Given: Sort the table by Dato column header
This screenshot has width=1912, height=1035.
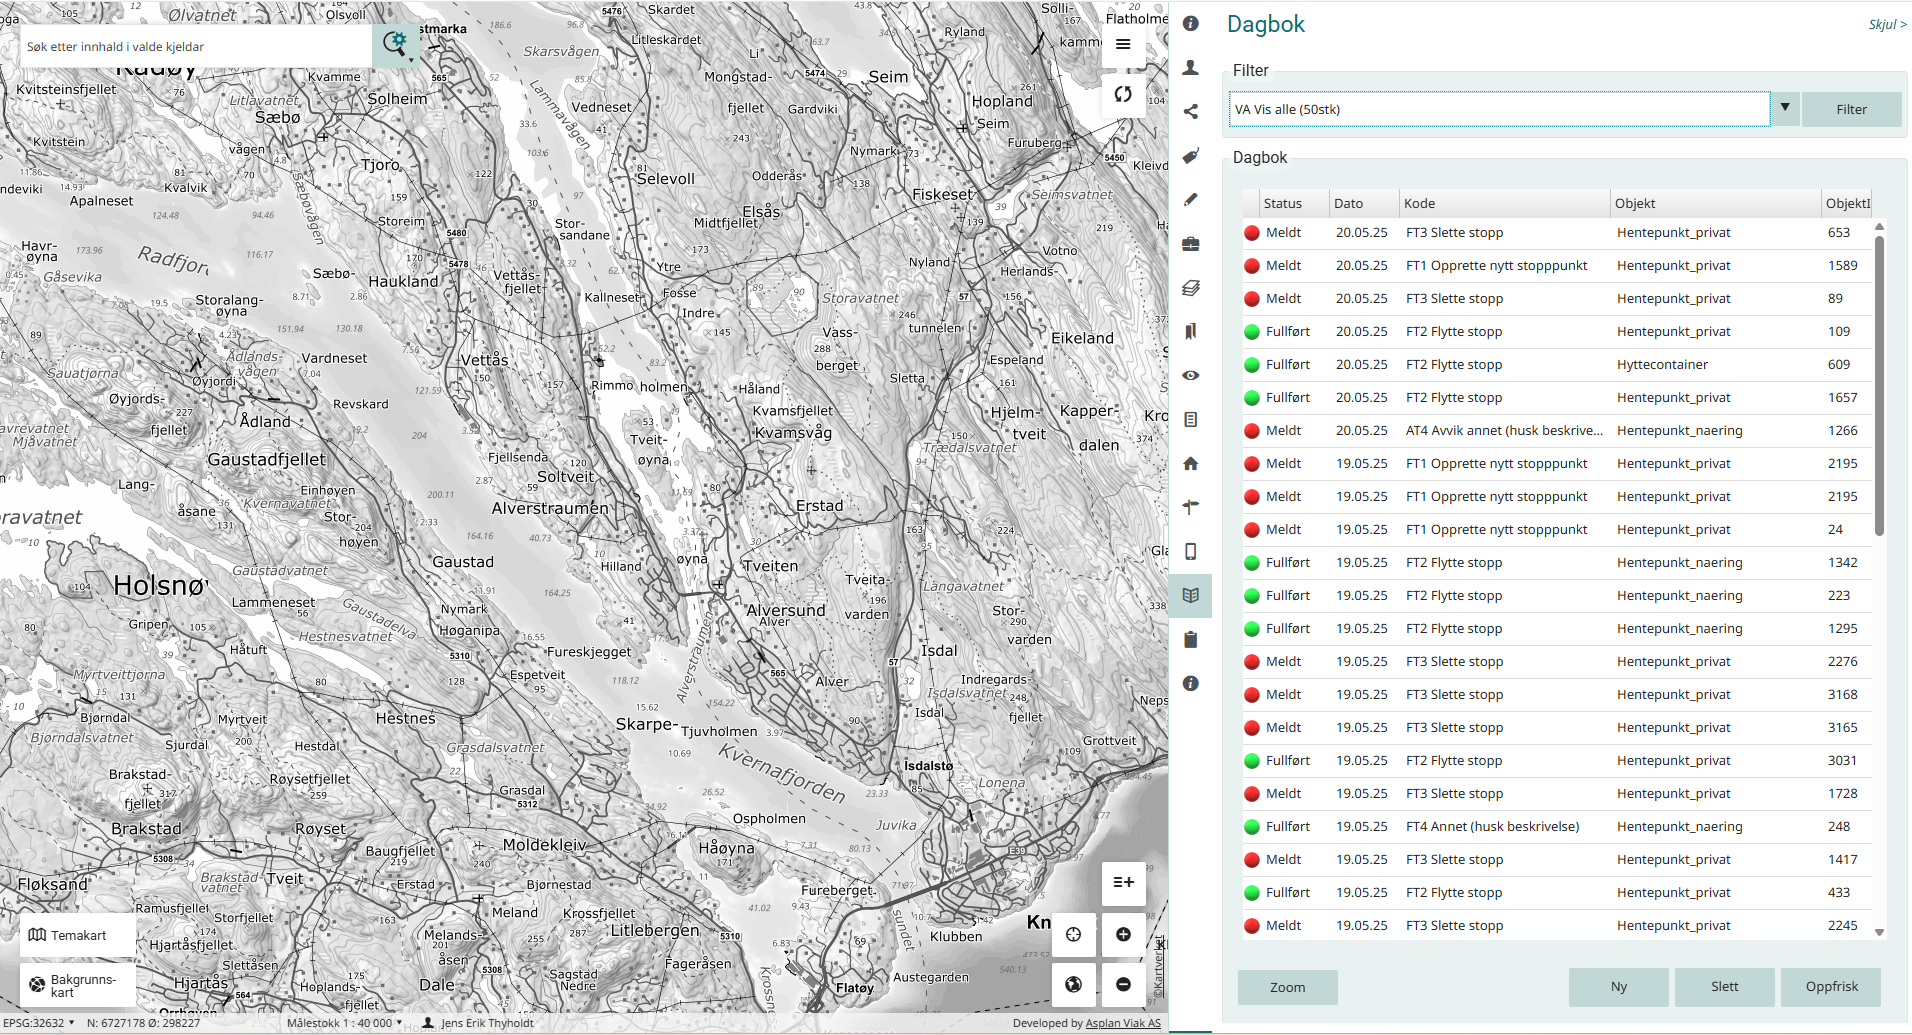Looking at the screenshot, I should tap(1348, 203).
